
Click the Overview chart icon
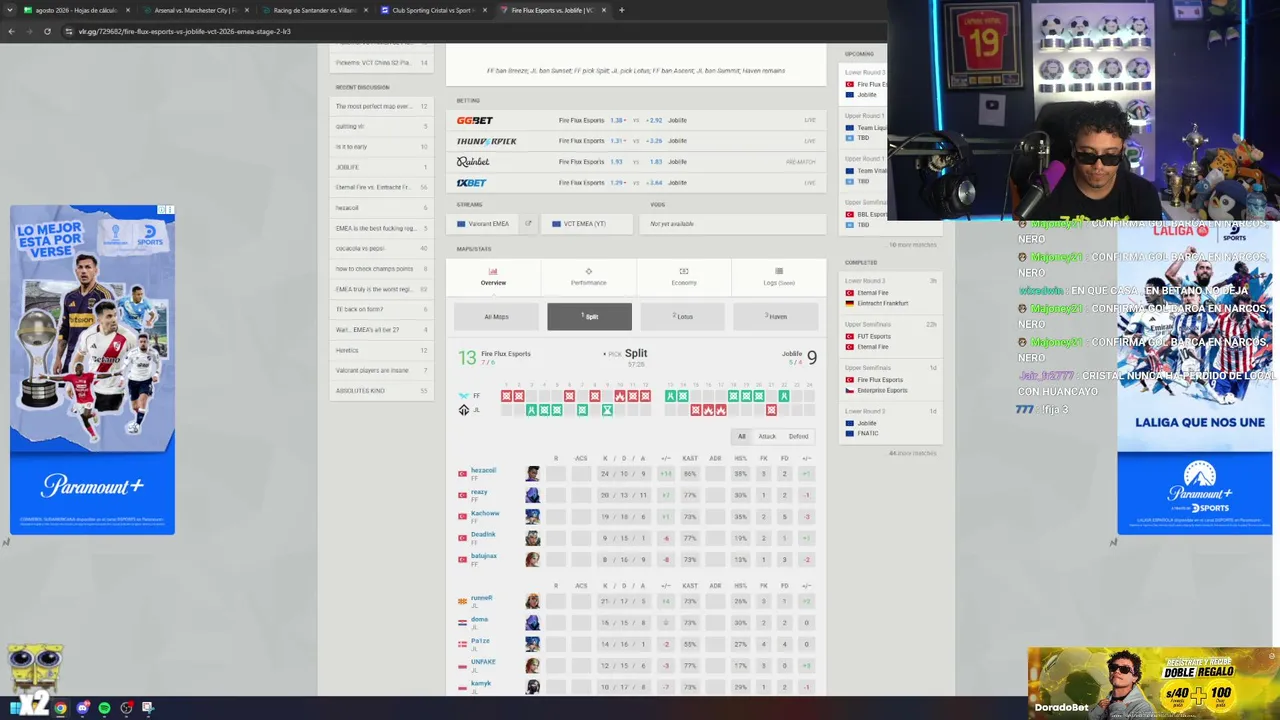pyautogui.click(x=493, y=271)
